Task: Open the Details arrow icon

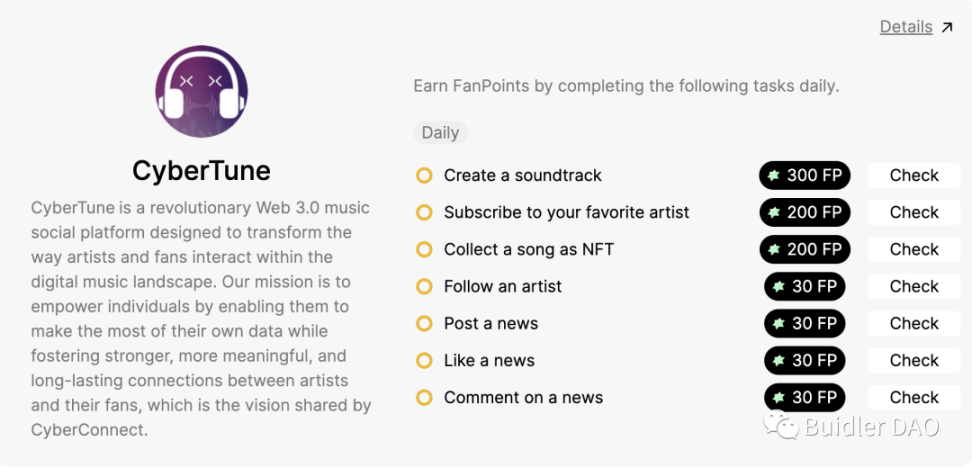Action: click(x=947, y=27)
